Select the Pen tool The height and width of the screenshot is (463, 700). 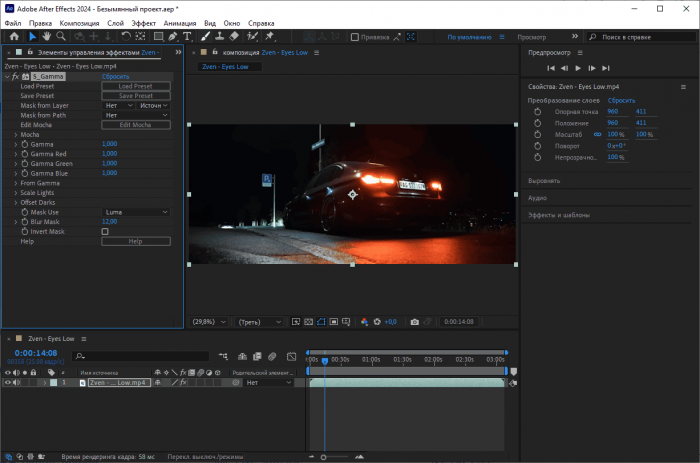click(x=172, y=37)
